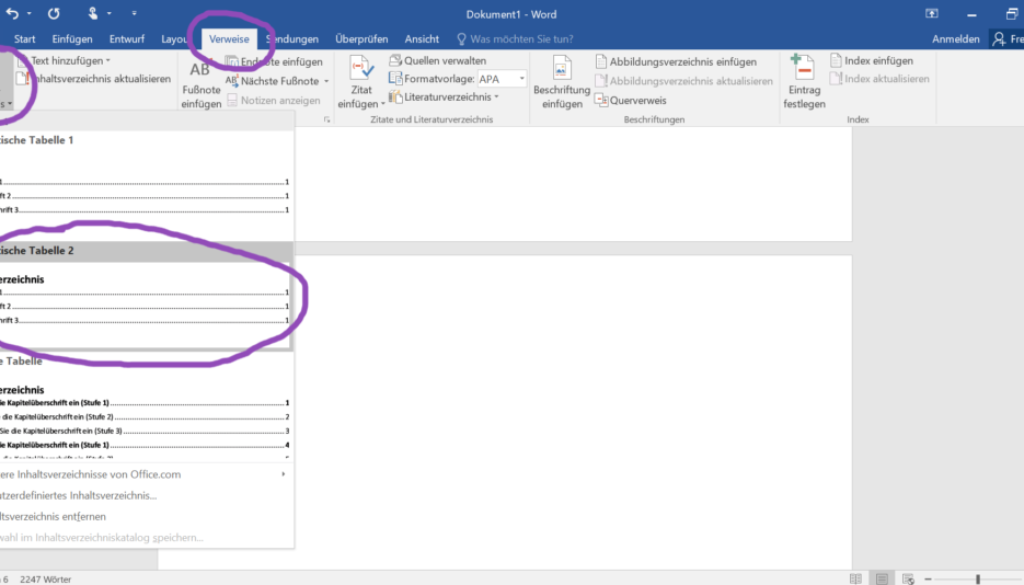Image resolution: width=1024 pixels, height=585 pixels.
Task: Open the Überprüfen tab
Action: [x=361, y=39]
